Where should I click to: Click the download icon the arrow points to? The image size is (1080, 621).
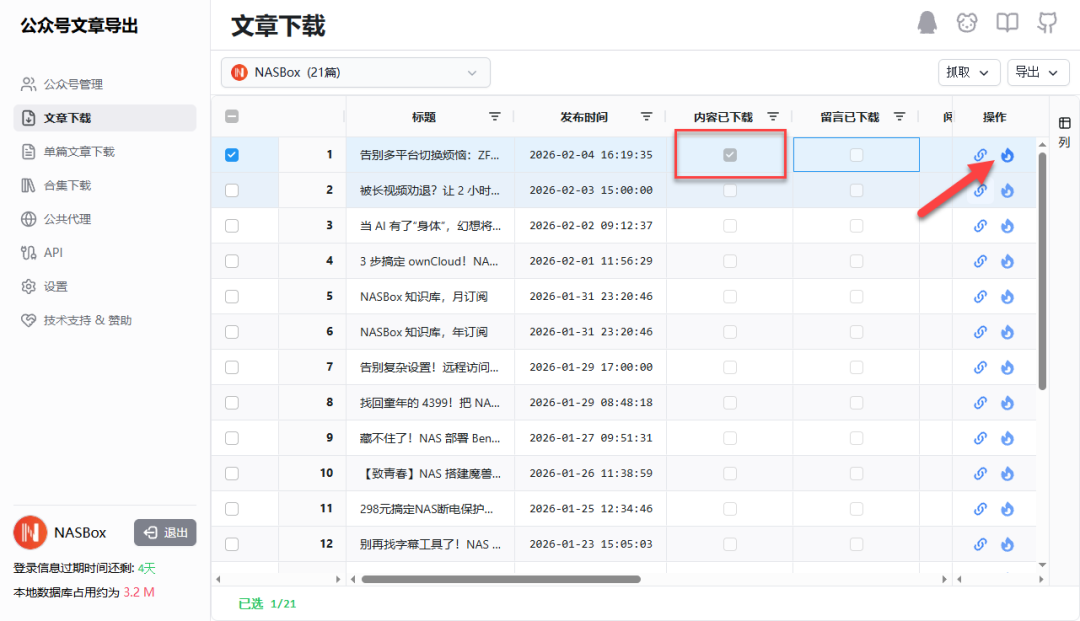pos(1007,154)
